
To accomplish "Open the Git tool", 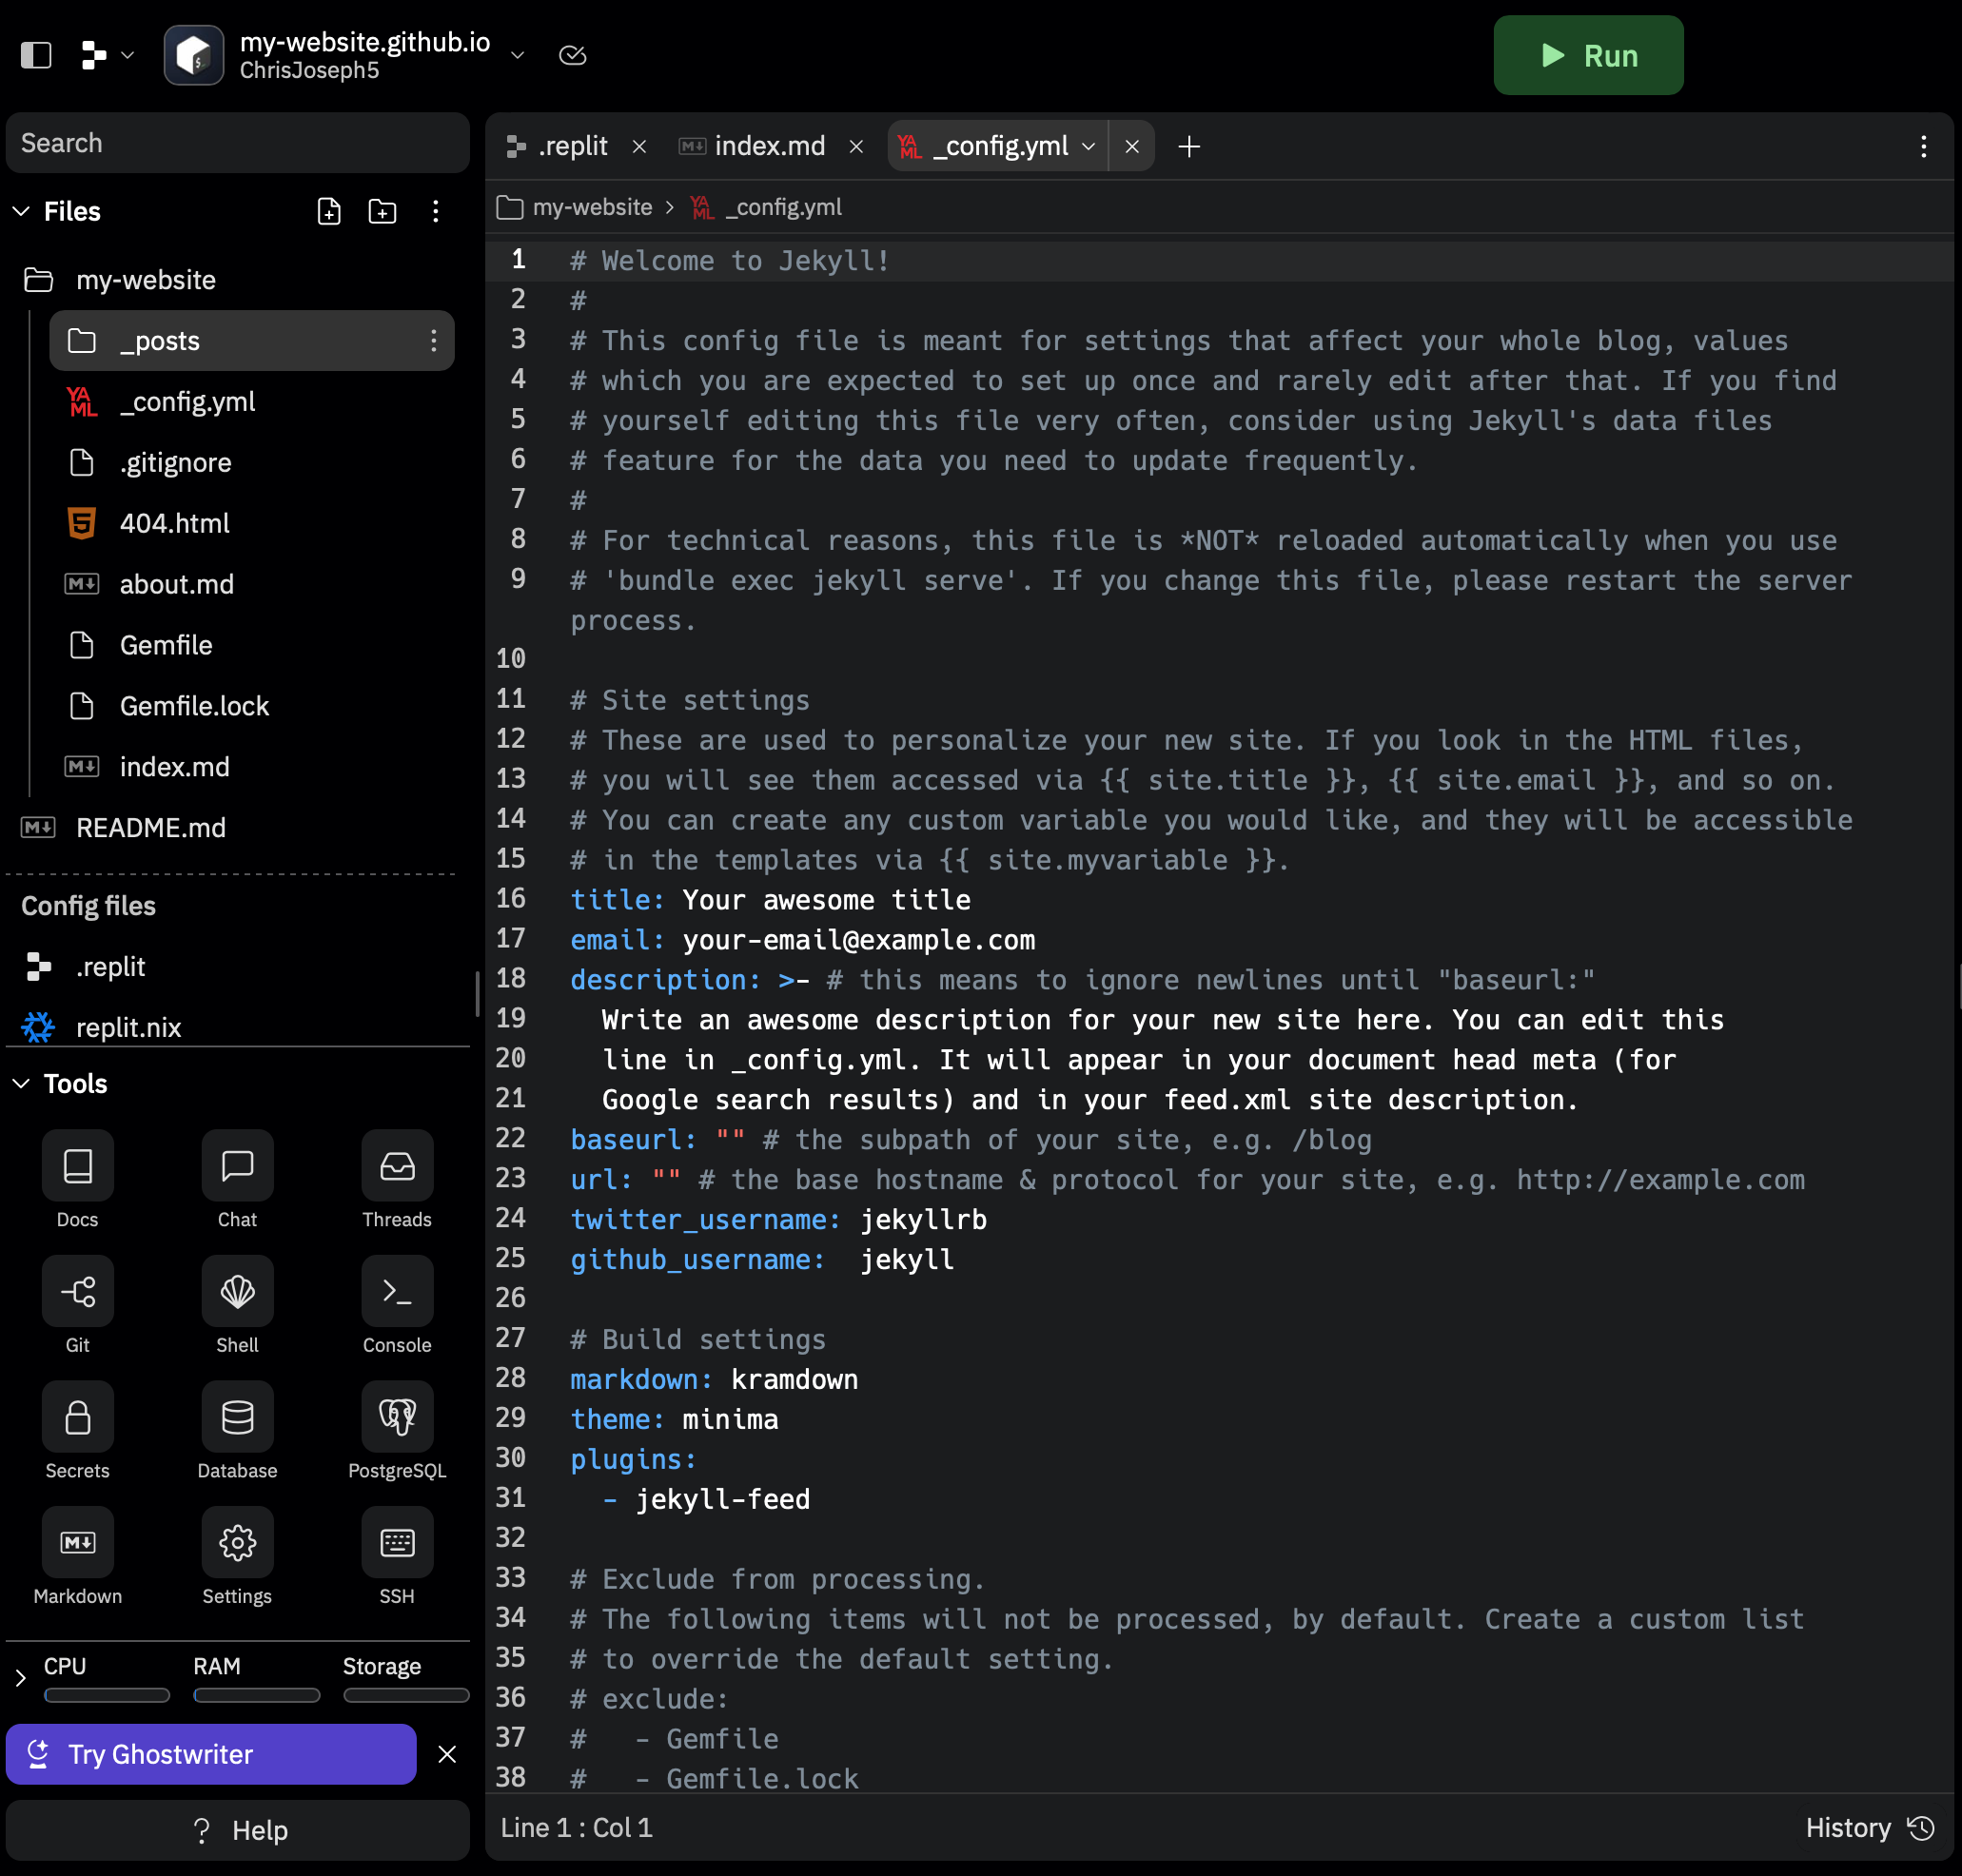I will click(x=77, y=1292).
